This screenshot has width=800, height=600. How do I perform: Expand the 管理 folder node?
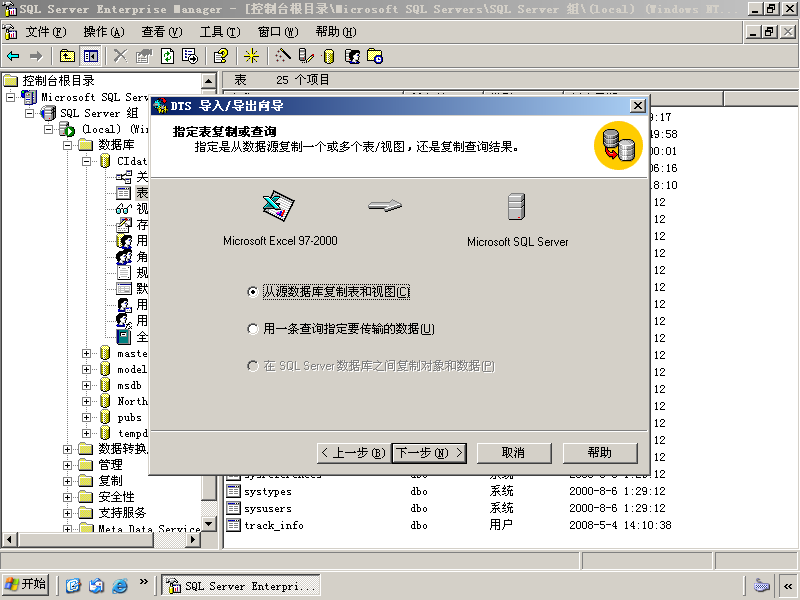click(x=67, y=465)
